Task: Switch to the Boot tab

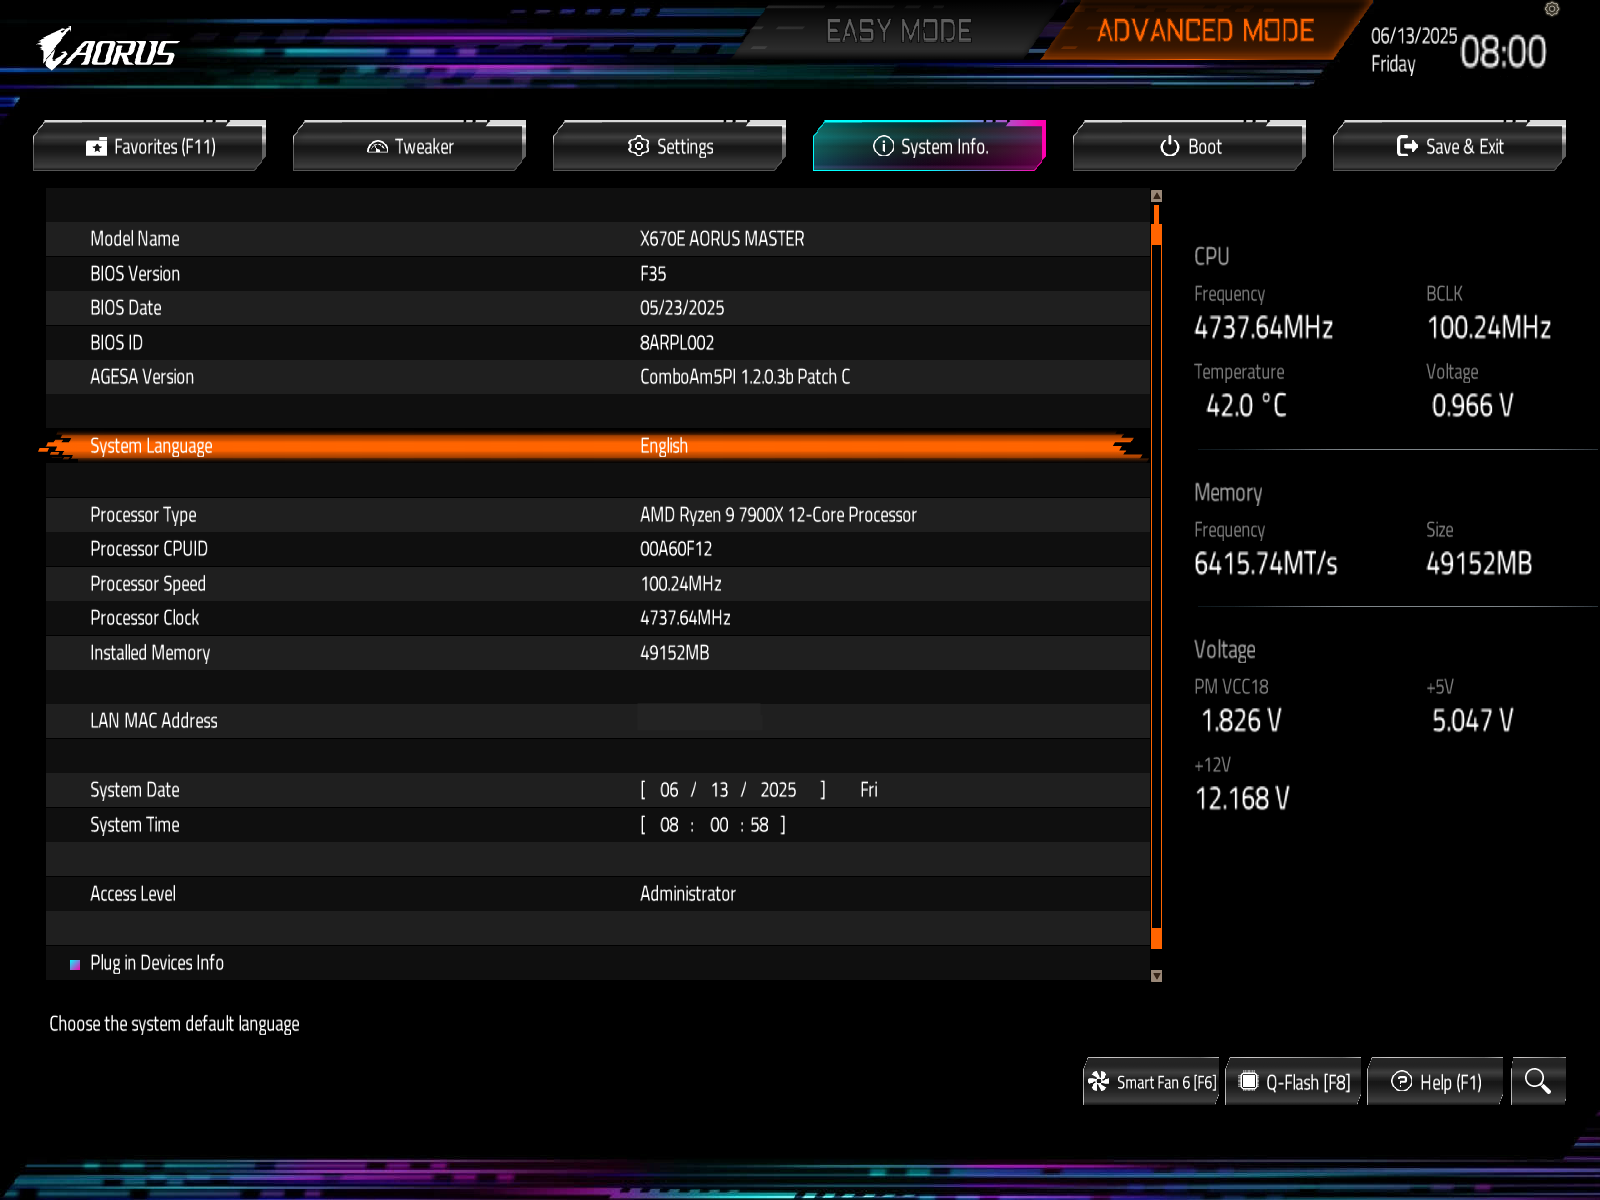Action: [x=1190, y=146]
